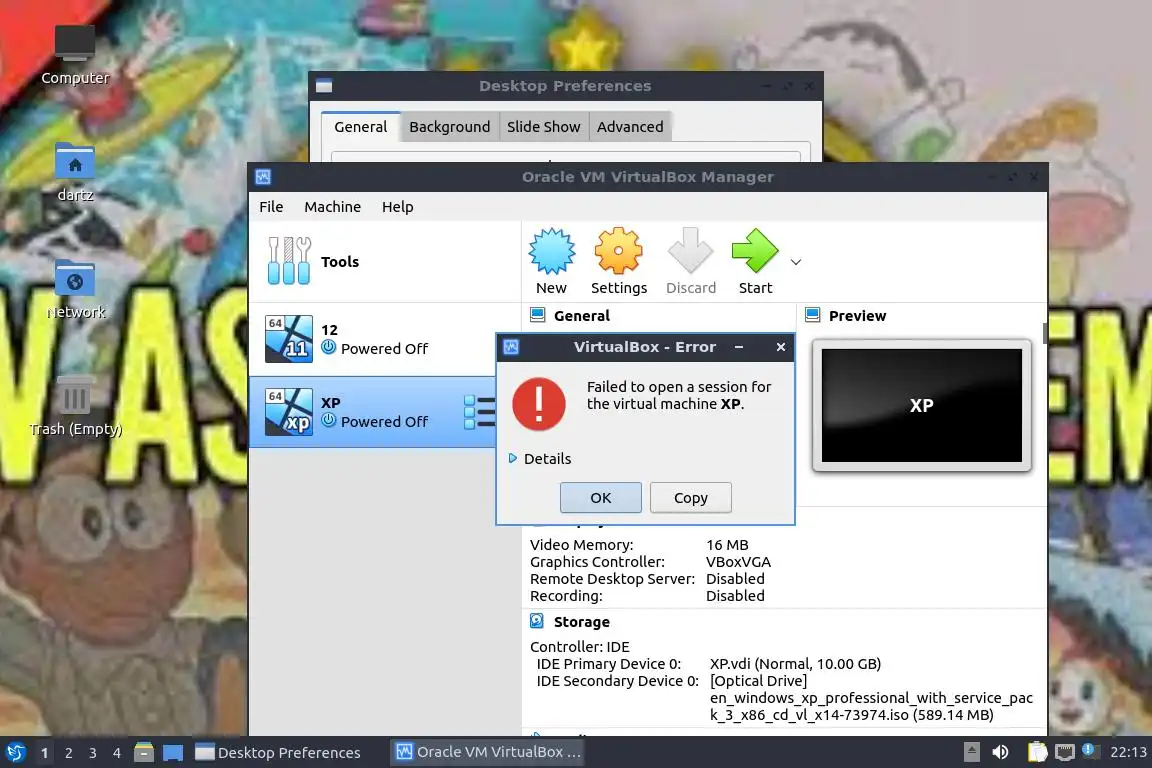This screenshot has width=1152, height=768.
Task: Open the XP machine list menu icon
Action: [480, 412]
